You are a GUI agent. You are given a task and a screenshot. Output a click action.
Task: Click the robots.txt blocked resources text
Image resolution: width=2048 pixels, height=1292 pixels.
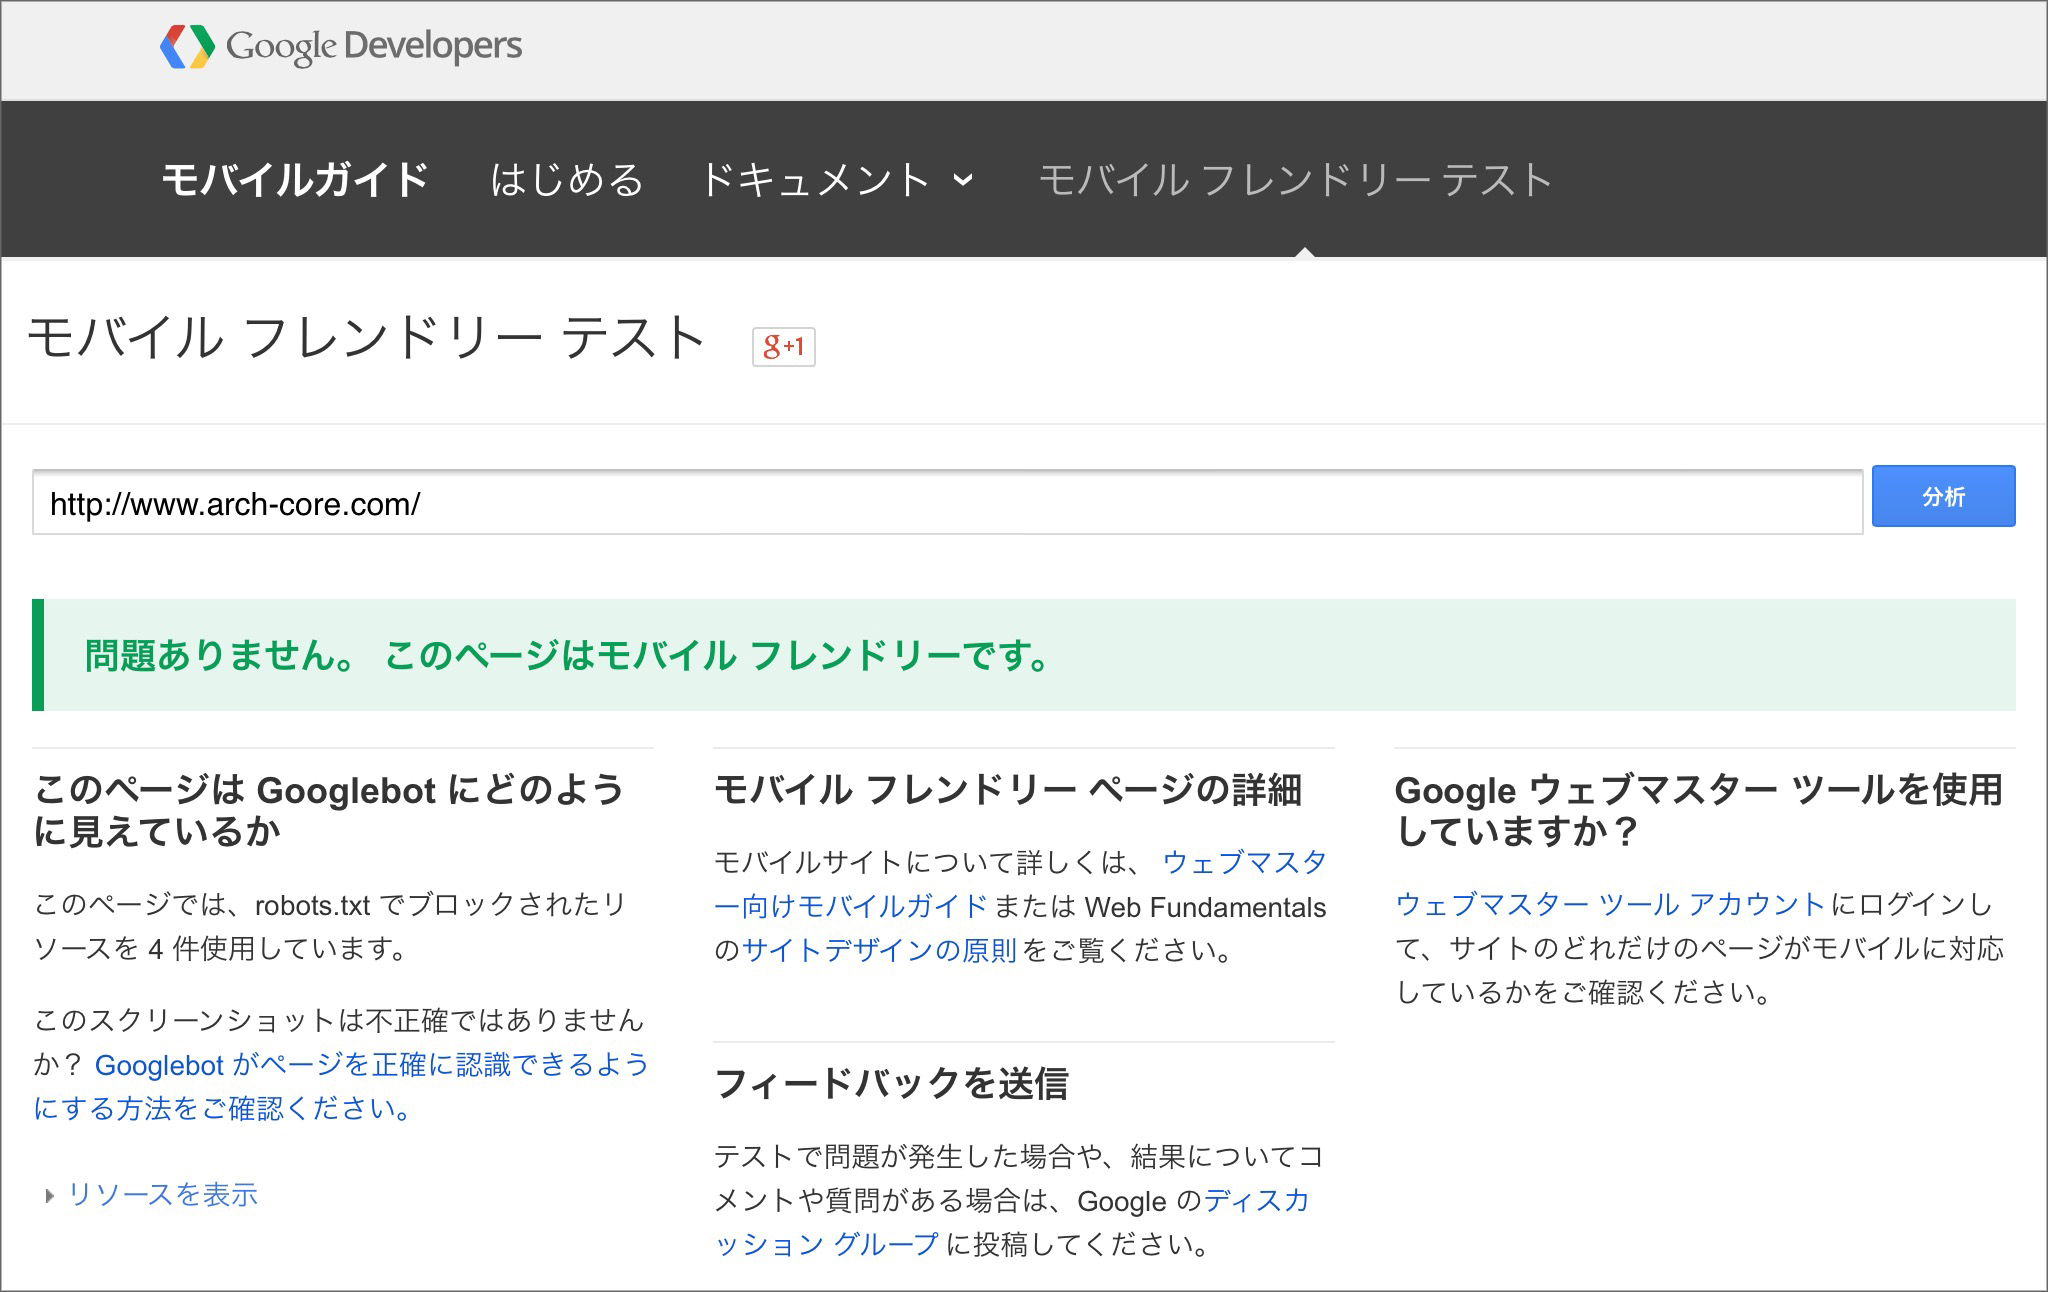(x=330, y=926)
